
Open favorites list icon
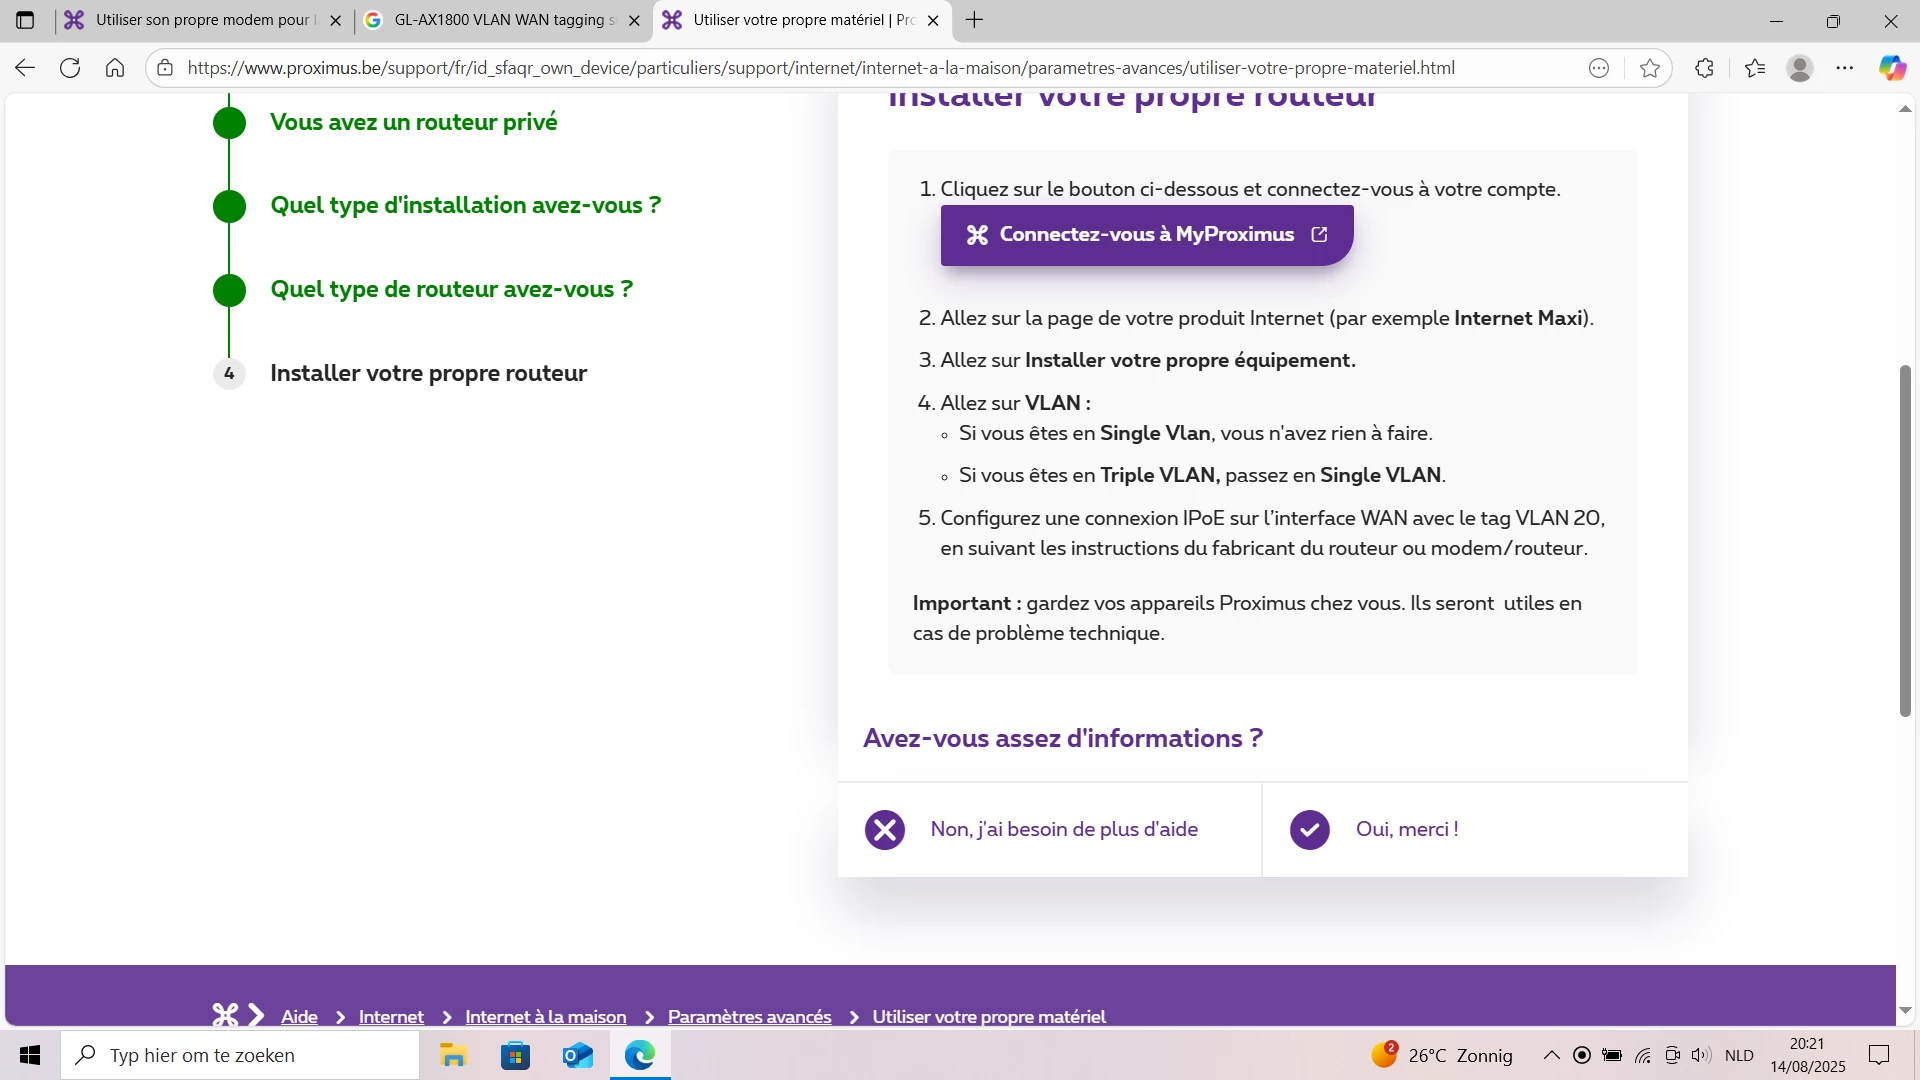point(1755,68)
